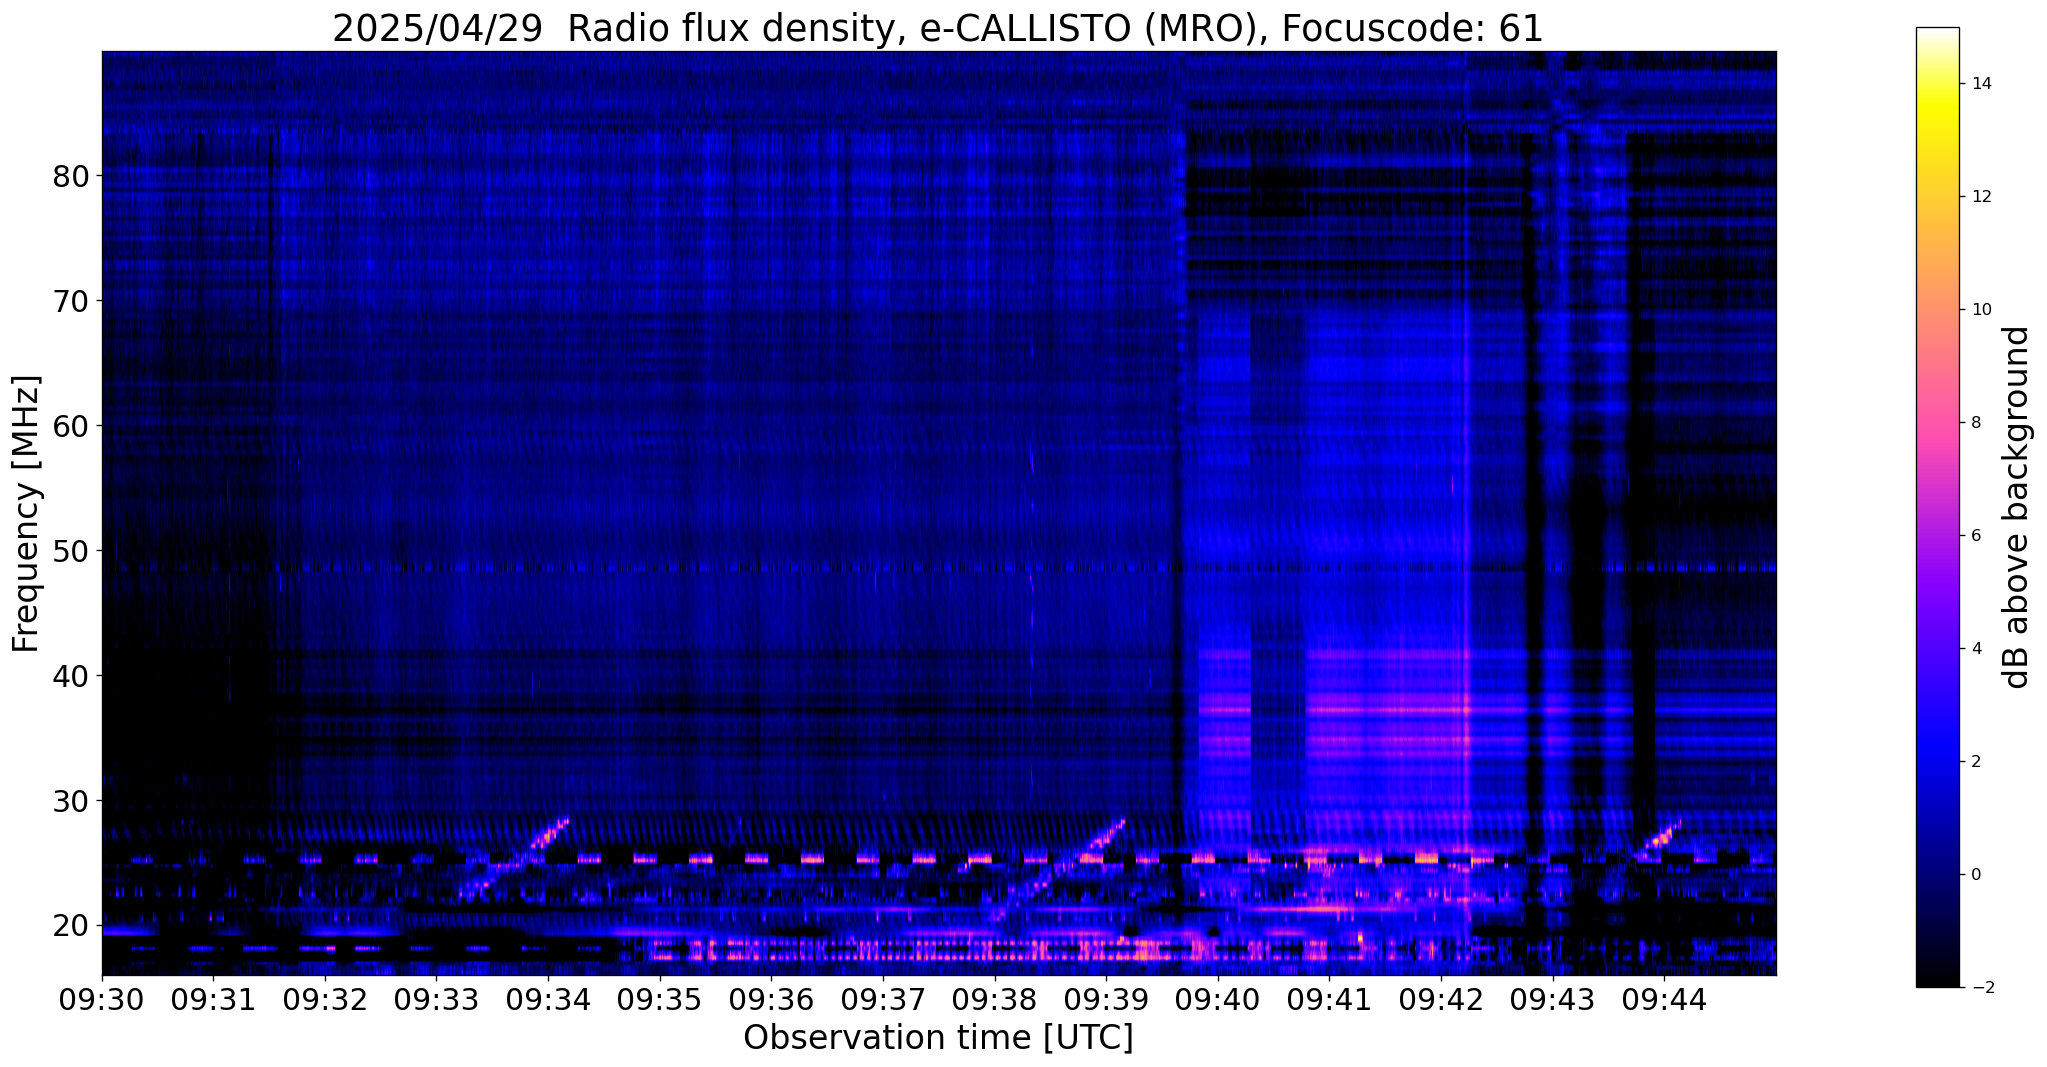This screenshot has height=1067, width=2047.
Task: Click the colorbar tick label 8
Action: pos(1975,423)
